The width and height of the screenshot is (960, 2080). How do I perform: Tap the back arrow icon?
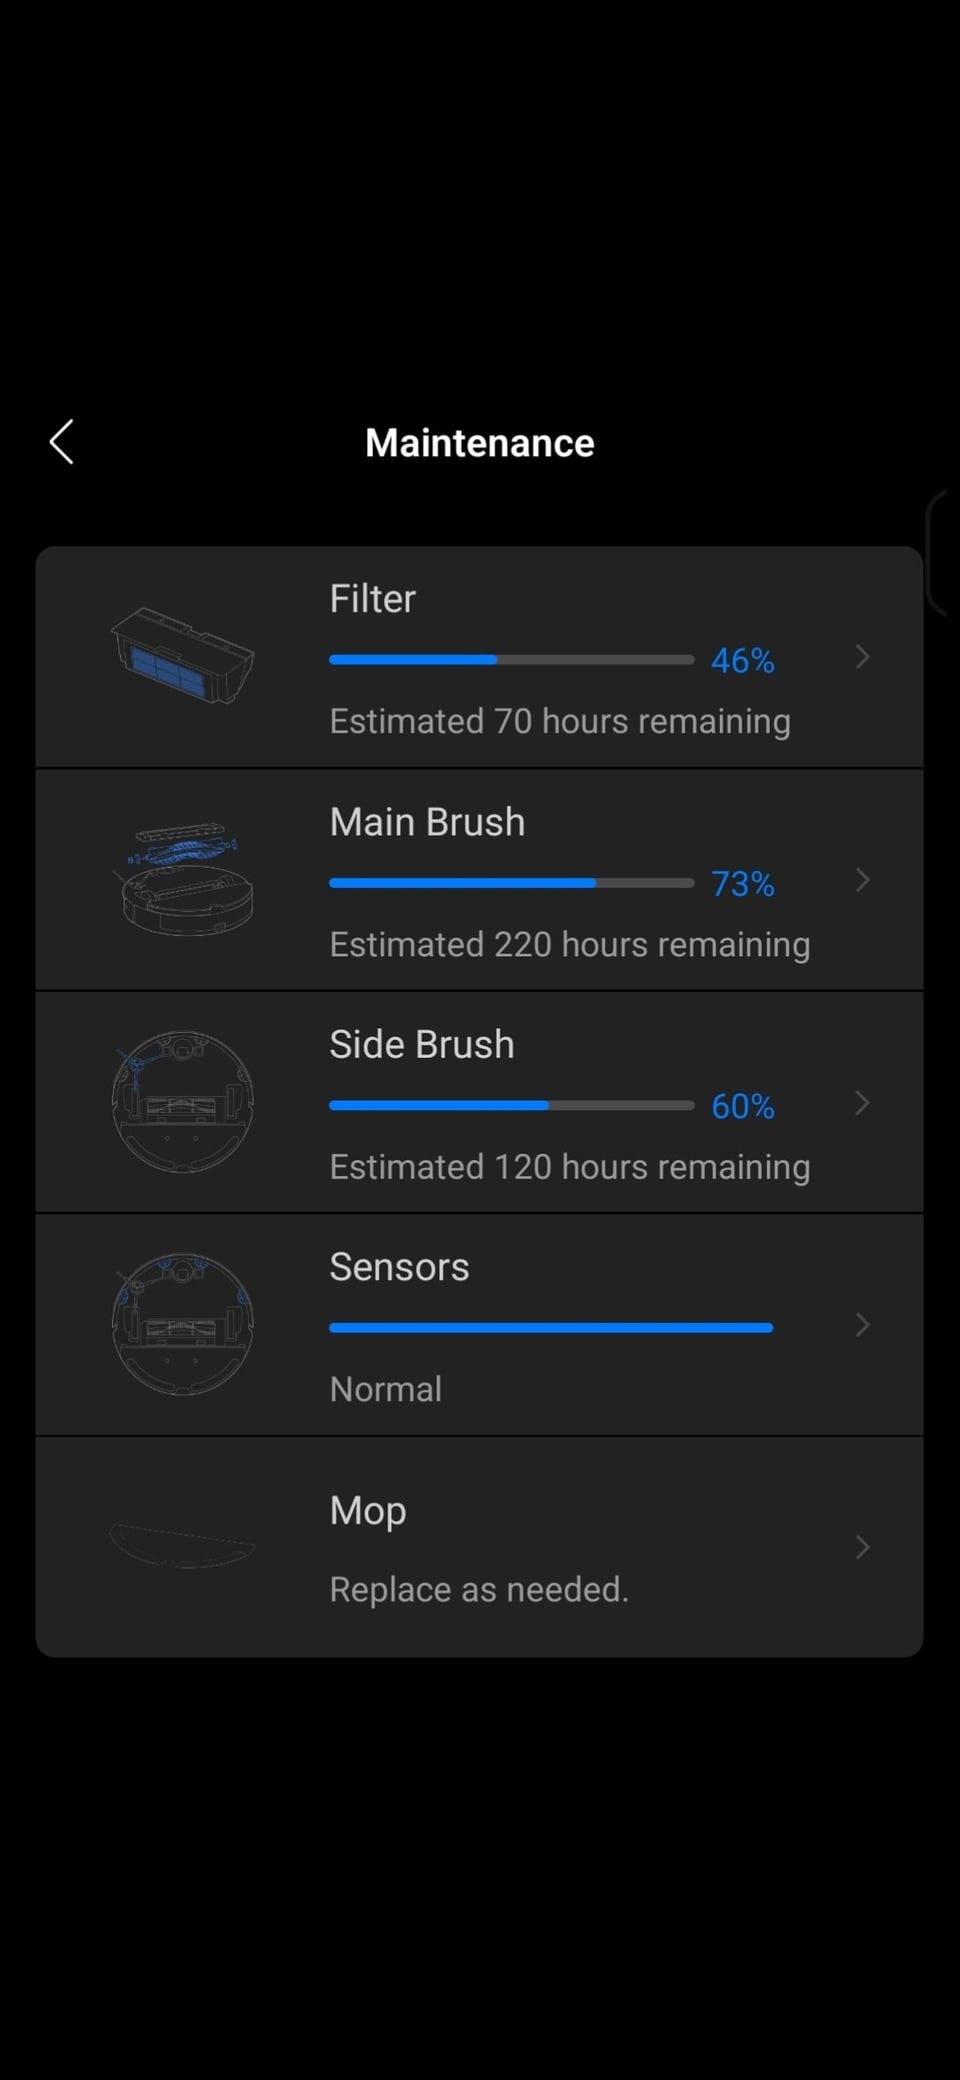(62, 442)
